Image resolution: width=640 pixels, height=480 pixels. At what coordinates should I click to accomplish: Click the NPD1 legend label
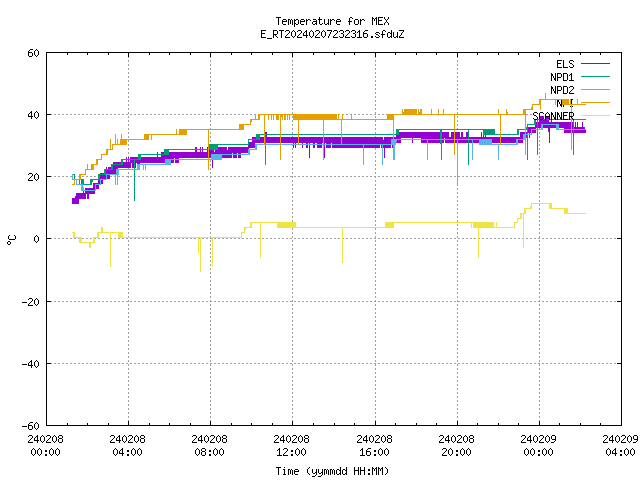562,77
